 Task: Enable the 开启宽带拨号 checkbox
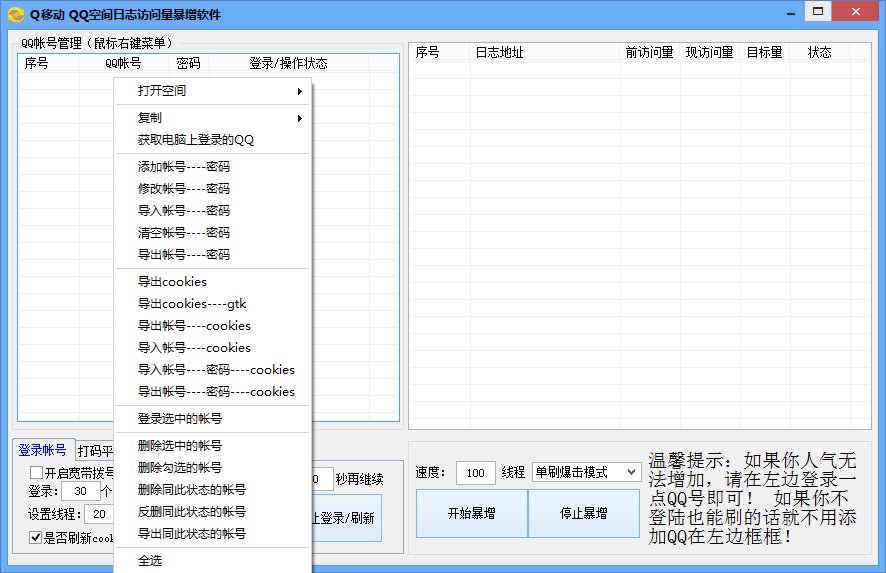click(x=37, y=472)
